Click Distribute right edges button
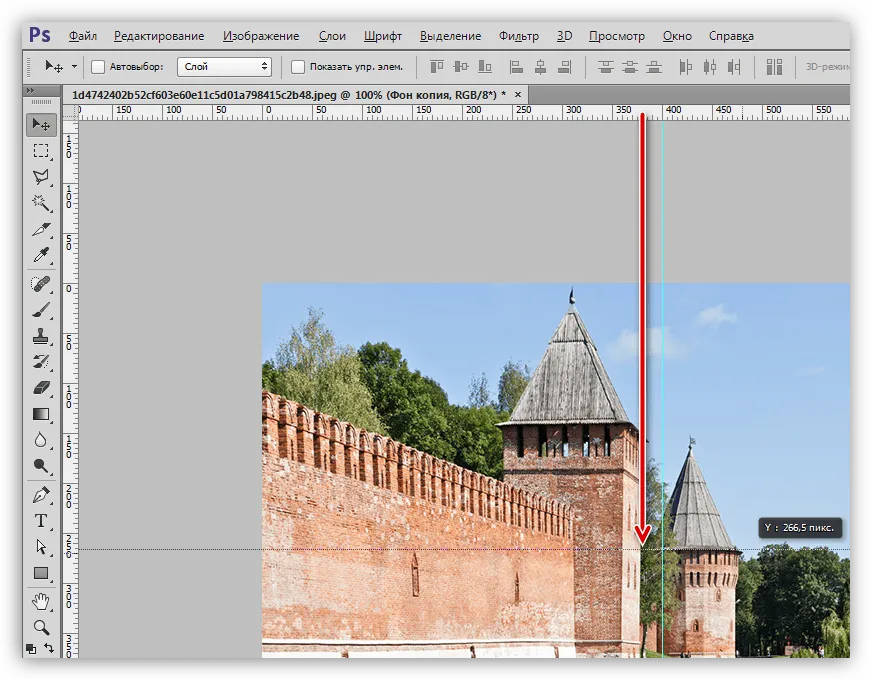This screenshot has width=872, height=680. [x=734, y=67]
